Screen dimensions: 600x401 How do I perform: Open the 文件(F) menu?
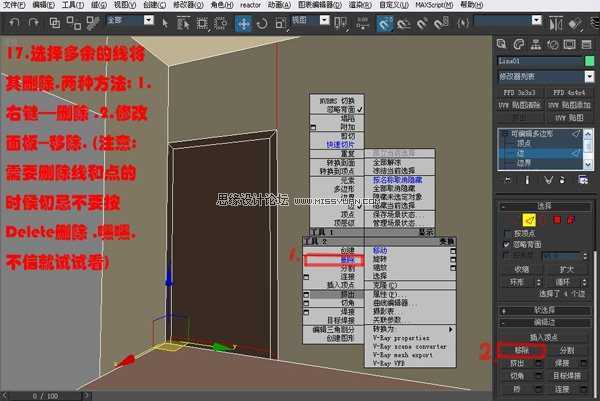14,5
